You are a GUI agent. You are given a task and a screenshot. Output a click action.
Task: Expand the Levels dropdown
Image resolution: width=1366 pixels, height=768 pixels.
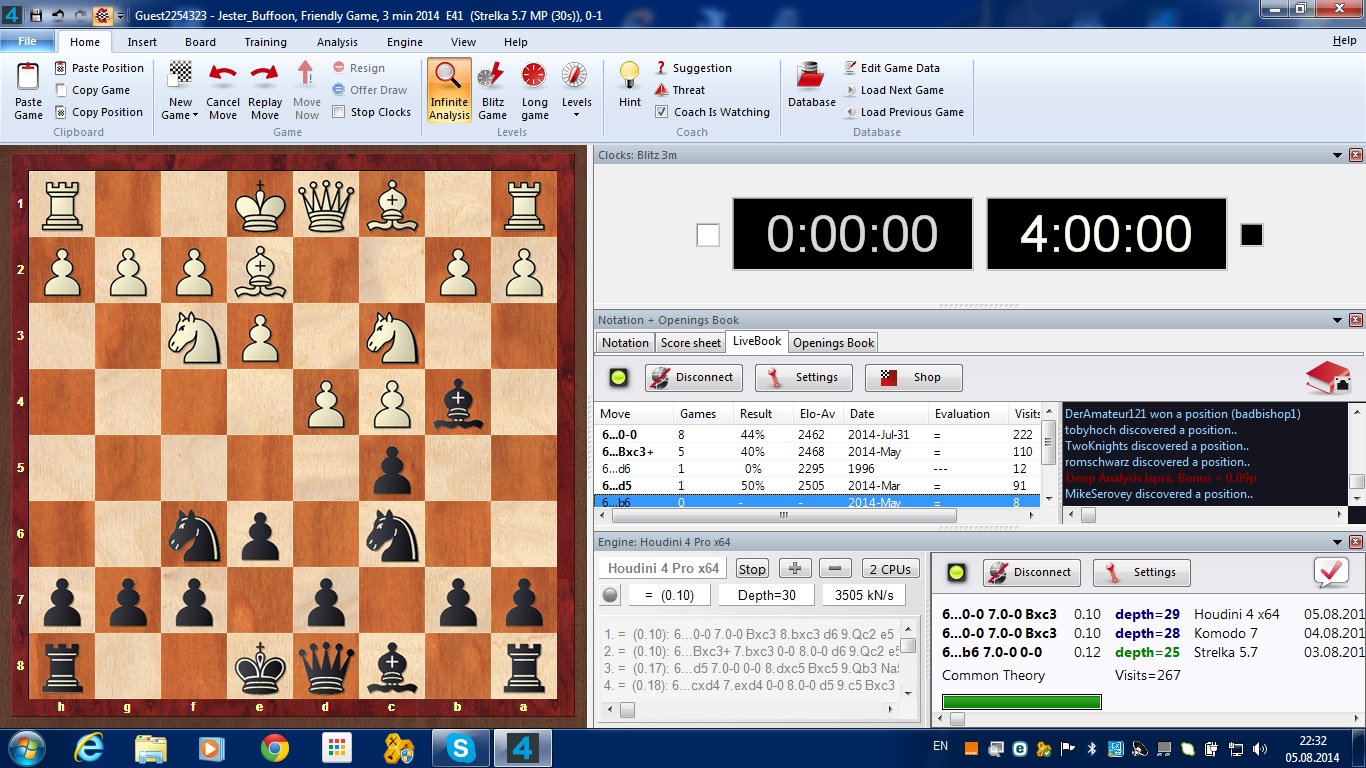tap(576, 114)
